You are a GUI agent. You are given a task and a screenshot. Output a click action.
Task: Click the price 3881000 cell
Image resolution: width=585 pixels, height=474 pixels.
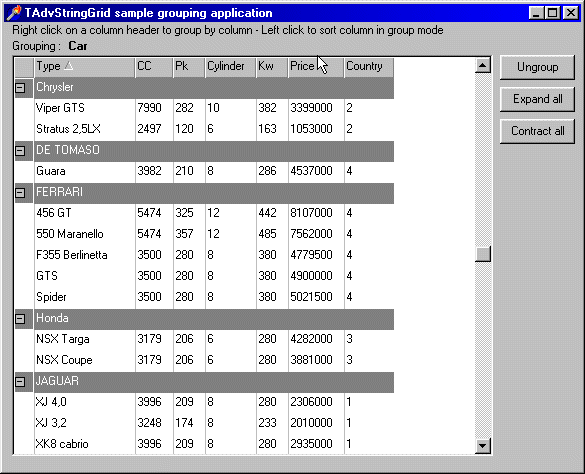coord(316,360)
